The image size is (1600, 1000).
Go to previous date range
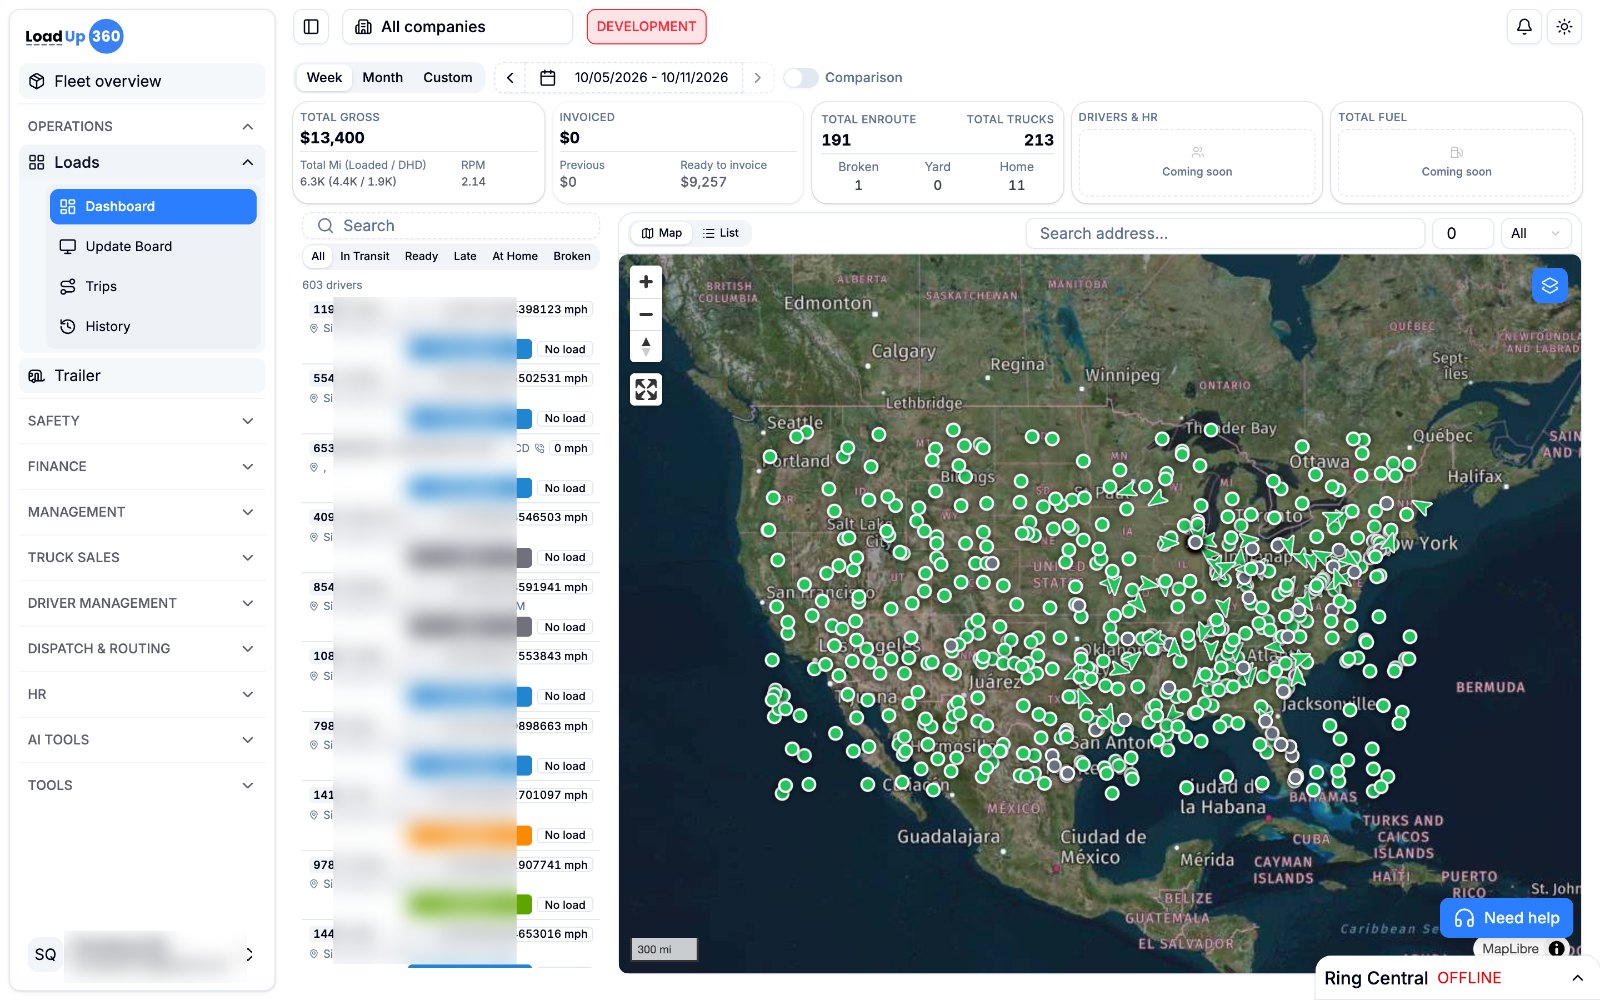coord(510,78)
